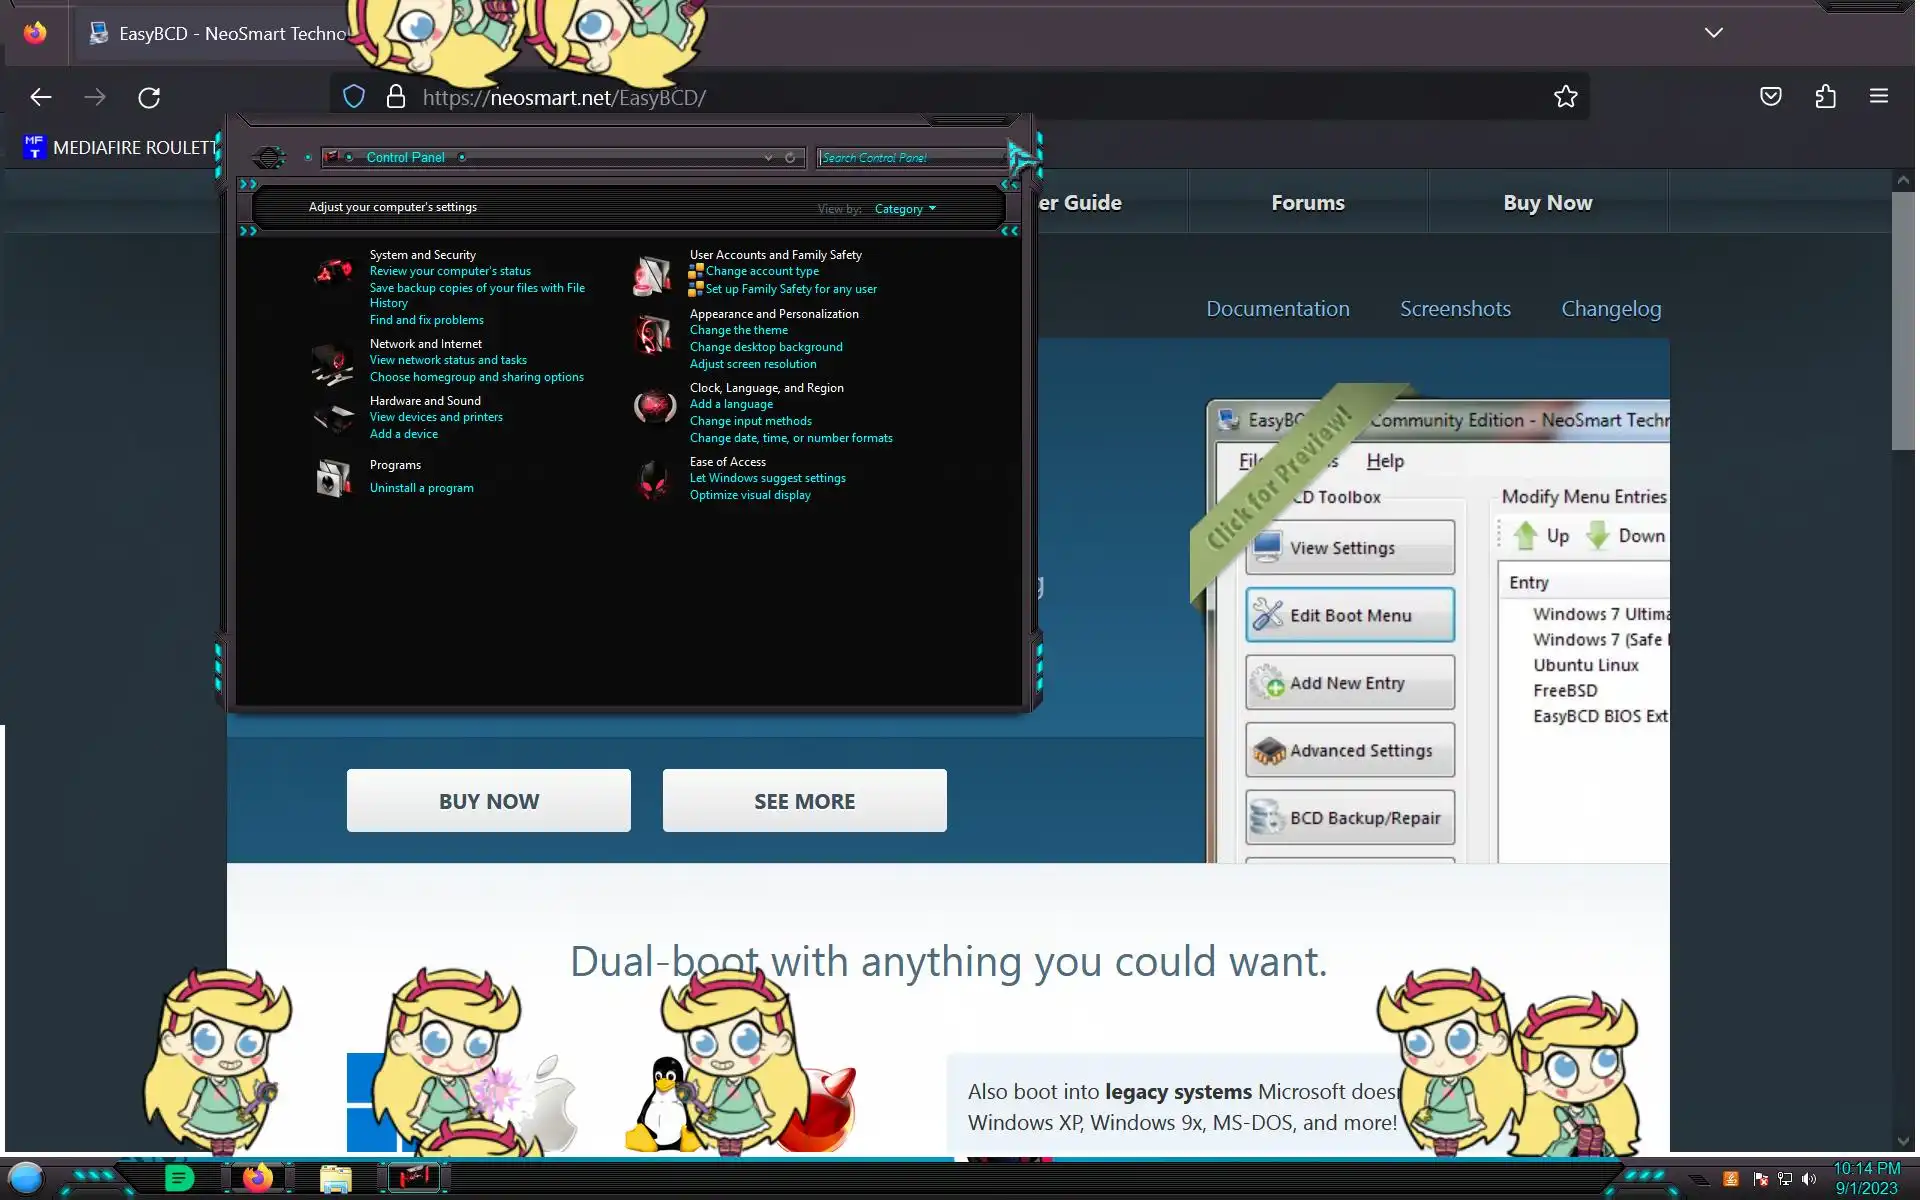
Task: Open the Firefox hamburger menu
Action: [1878, 97]
